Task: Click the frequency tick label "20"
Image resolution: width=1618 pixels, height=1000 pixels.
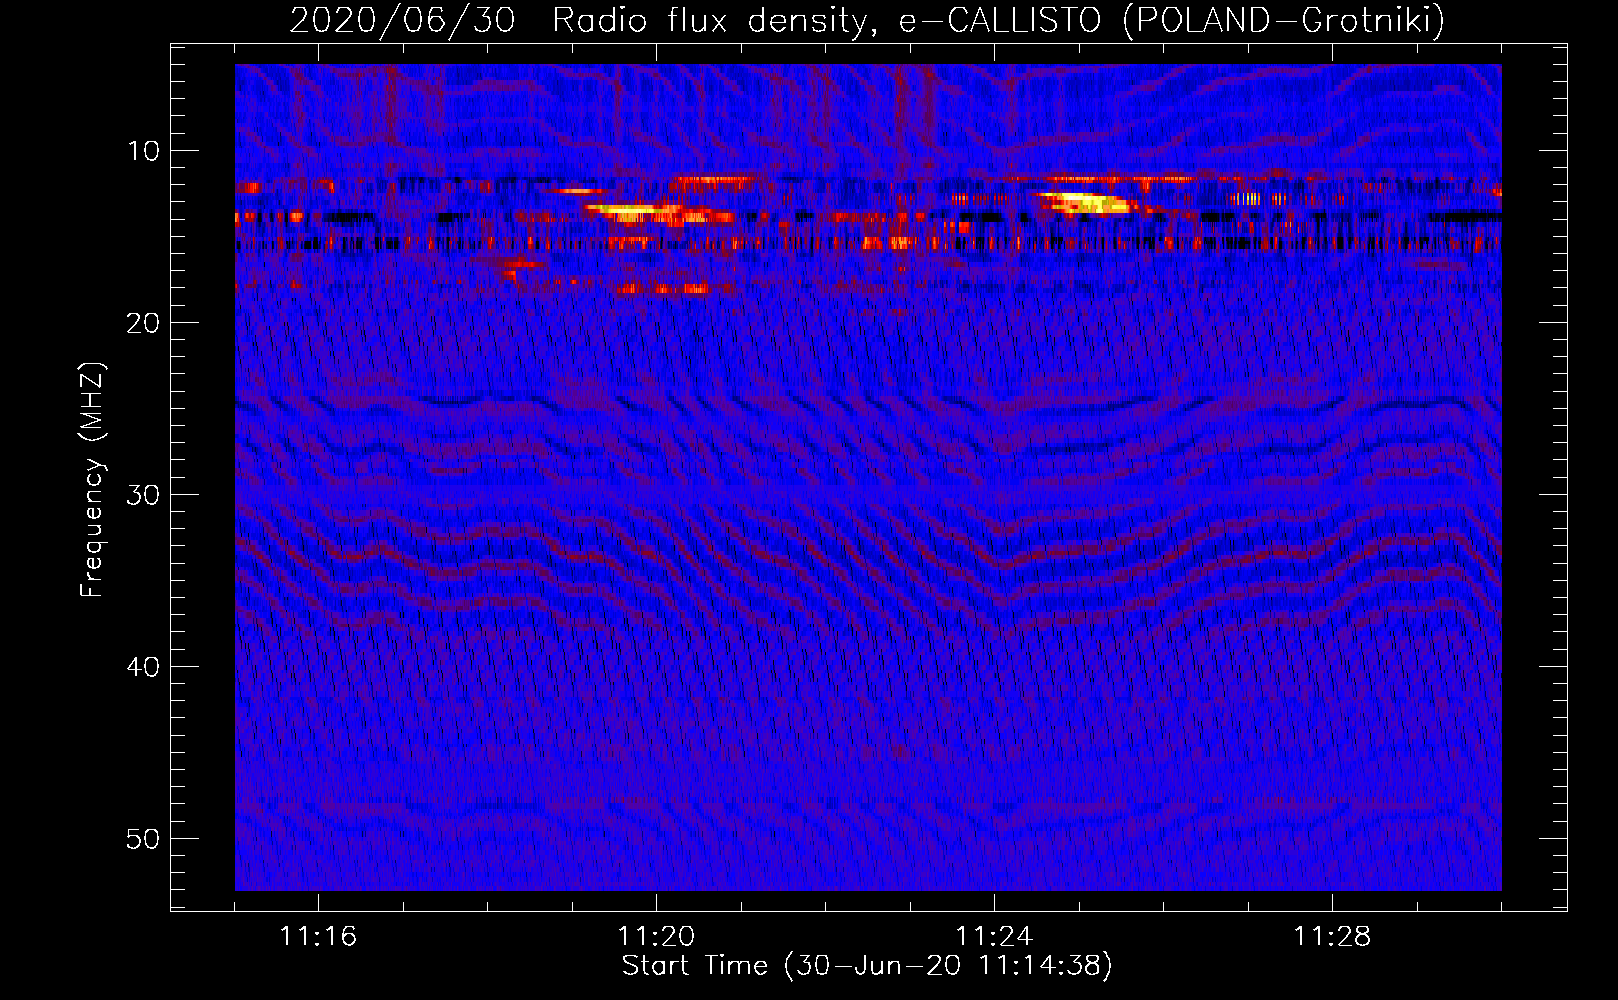Action: (143, 323)
